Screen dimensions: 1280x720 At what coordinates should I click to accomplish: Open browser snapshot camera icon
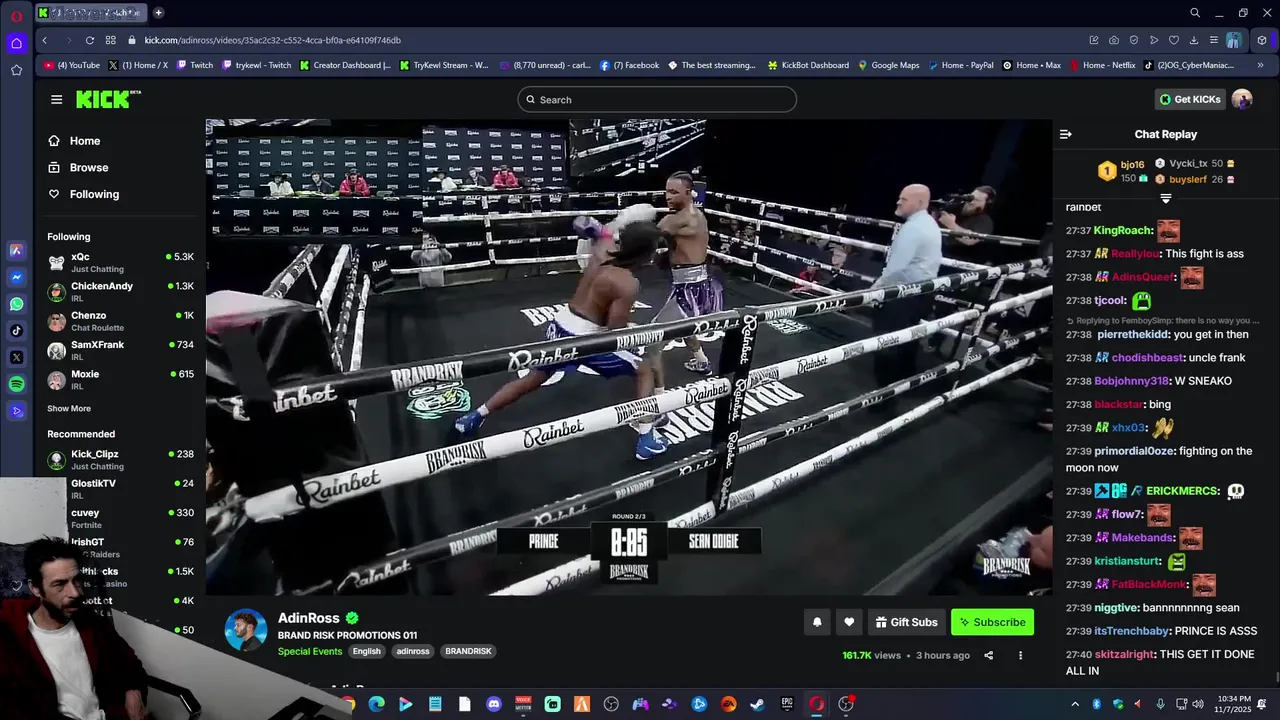(x=1114, y=40)
